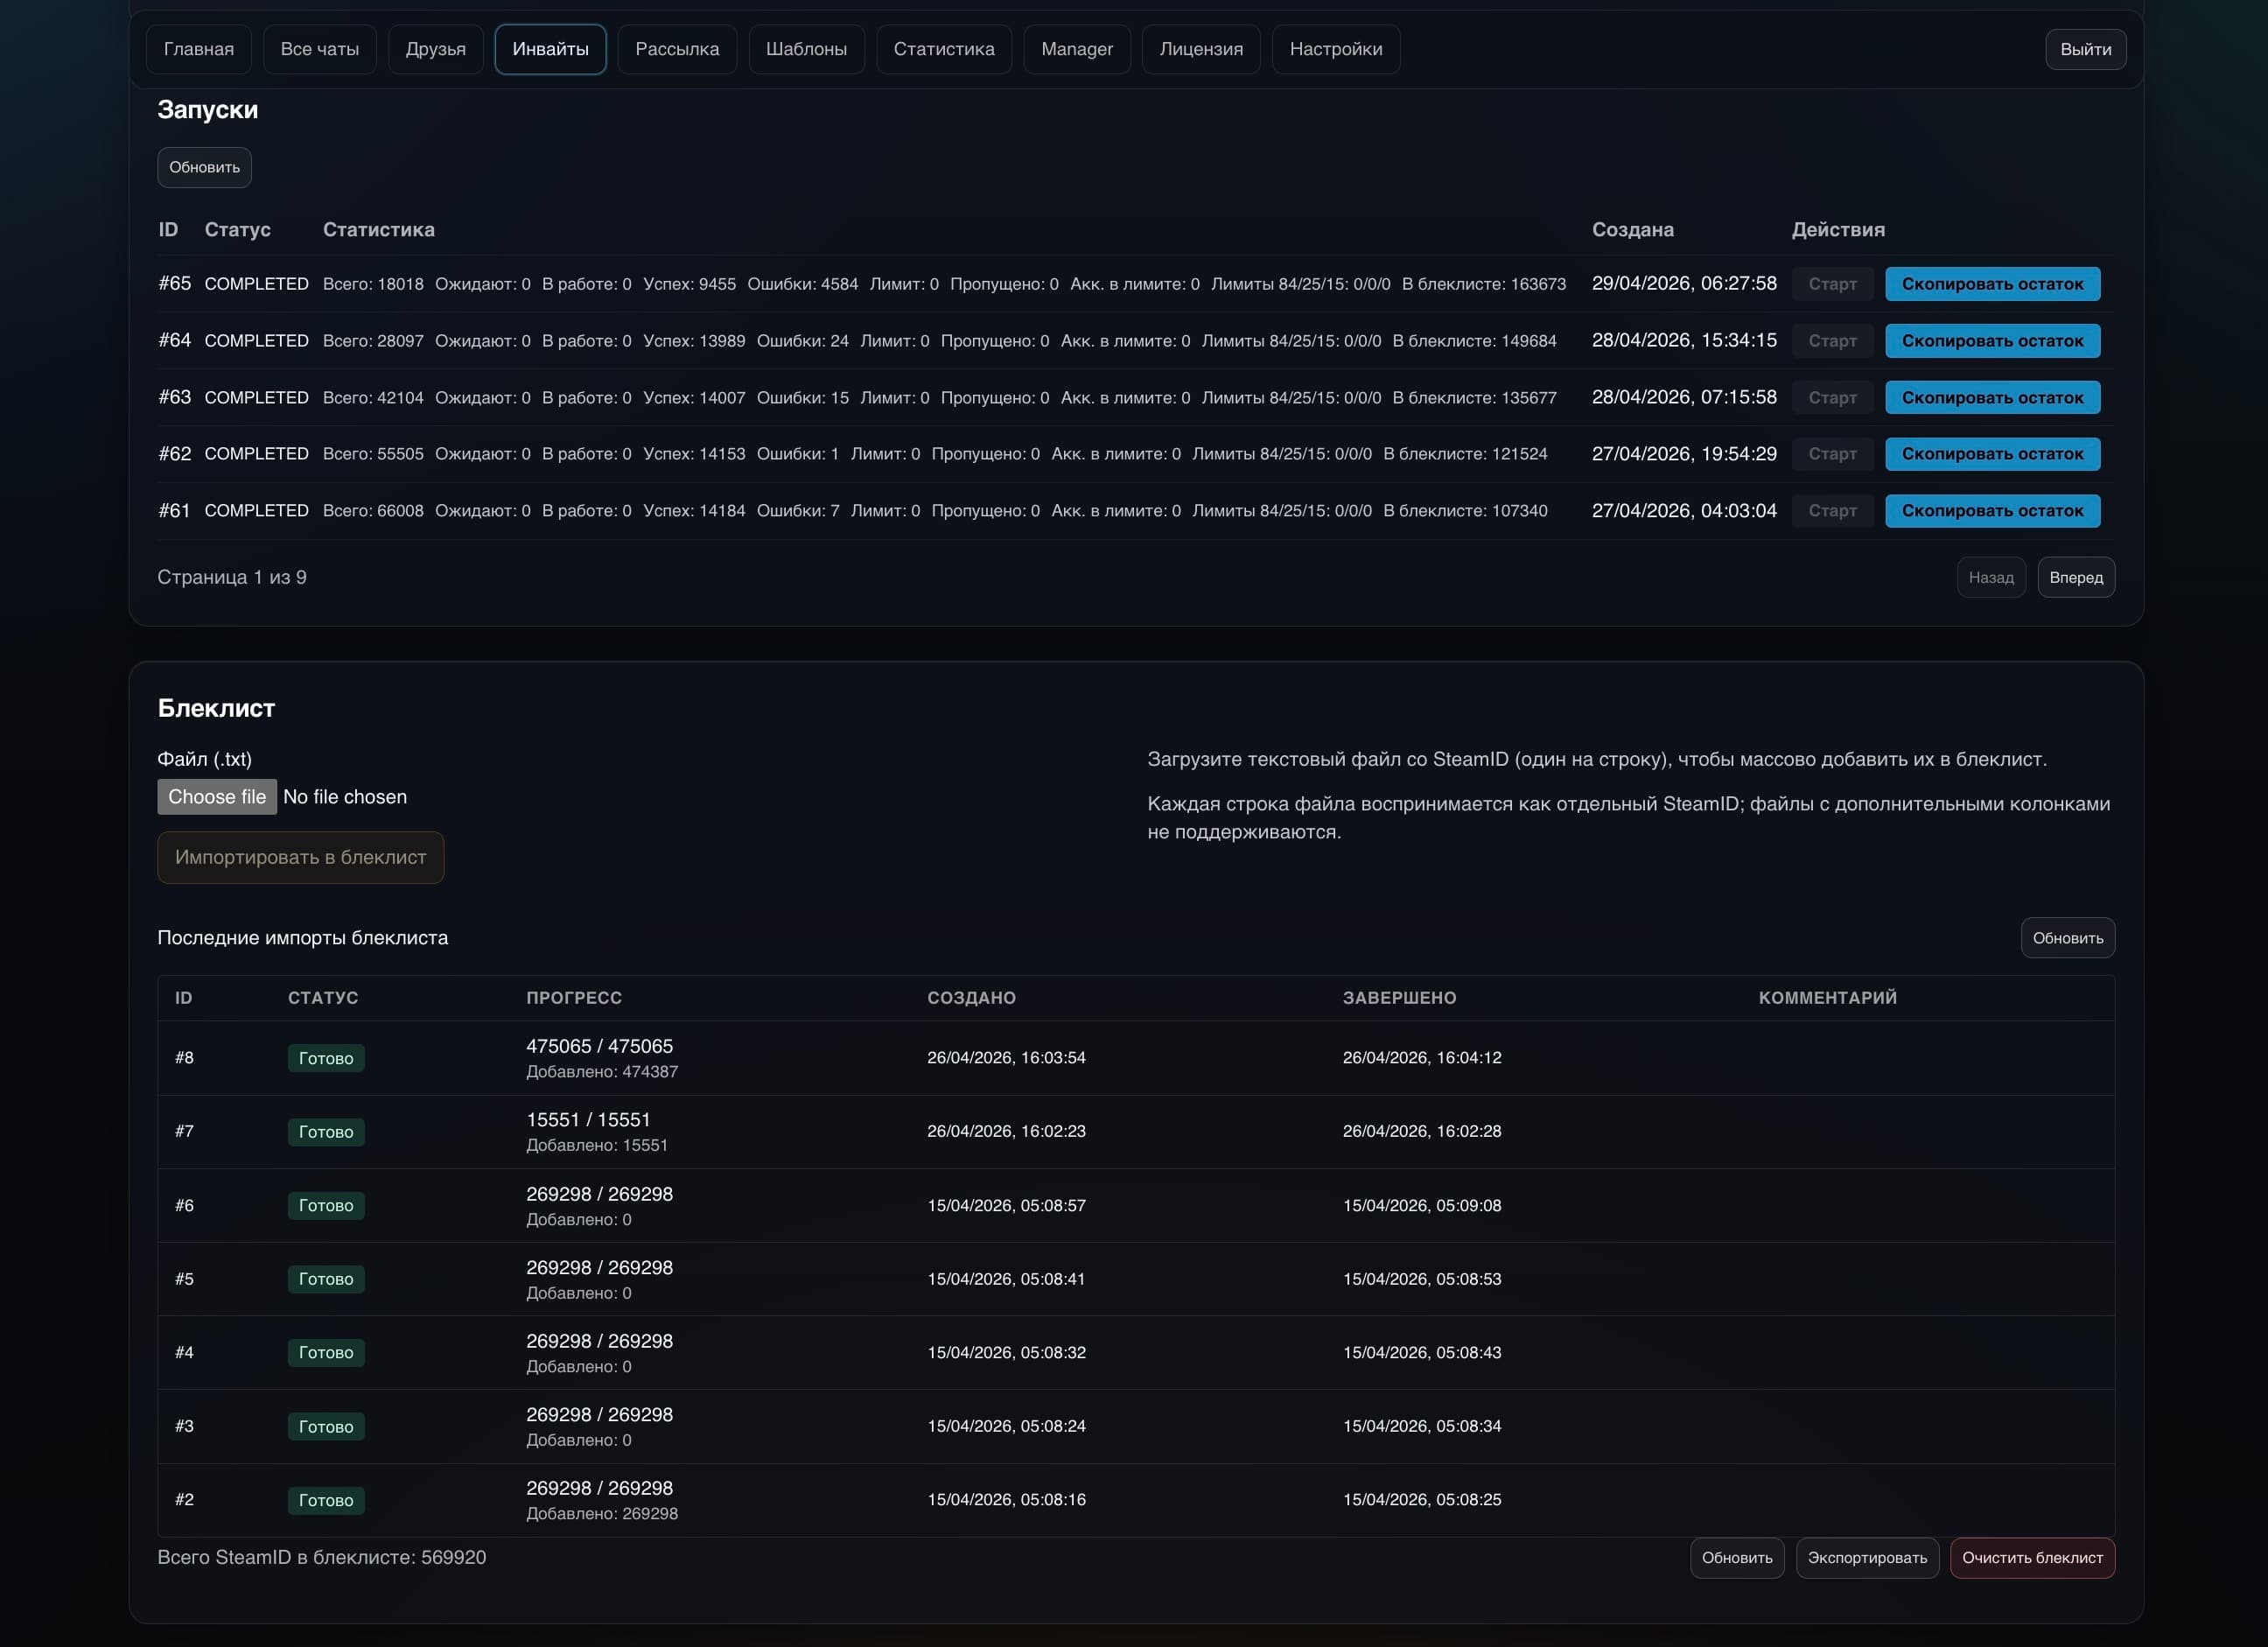Open the Лицензия tab
Viewport: 2268px width, 1647px height.
[x=1200, y=49]
